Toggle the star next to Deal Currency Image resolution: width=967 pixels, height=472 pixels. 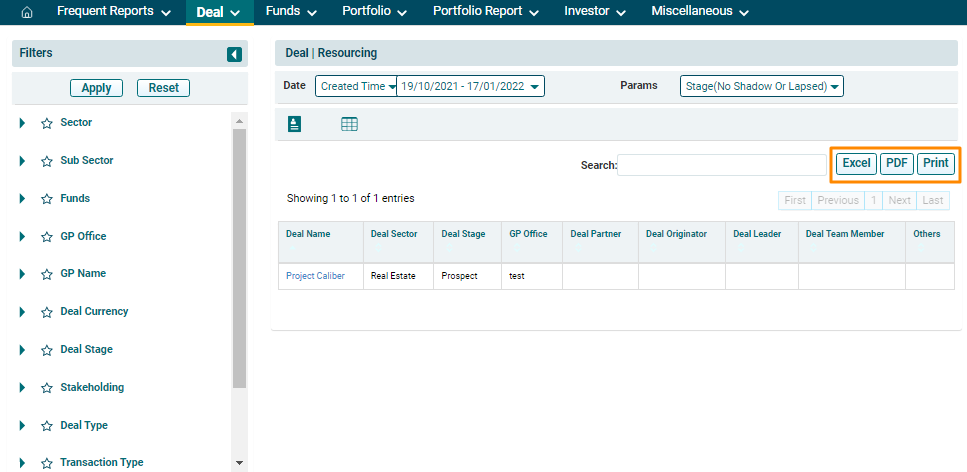tap(46, 312)
